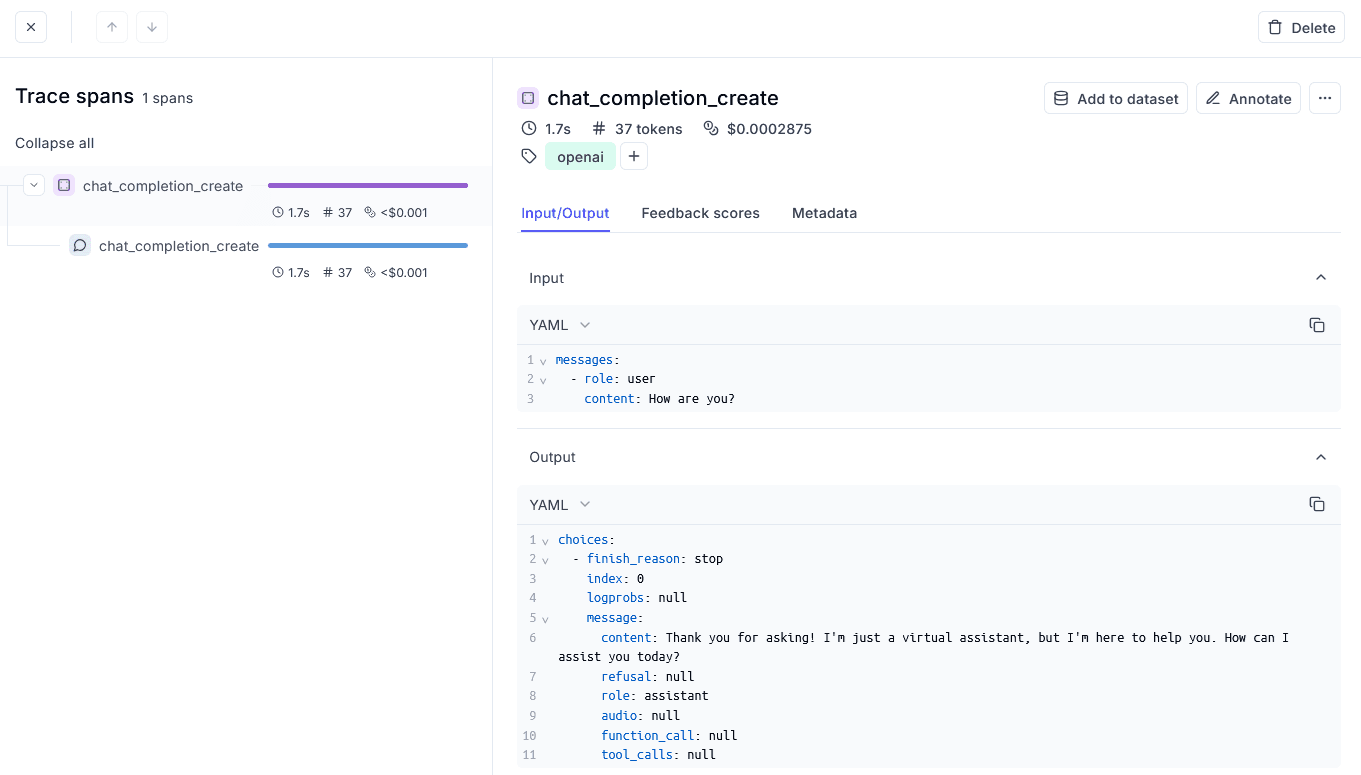Add a new tag using the plus icon

point(634,156)
